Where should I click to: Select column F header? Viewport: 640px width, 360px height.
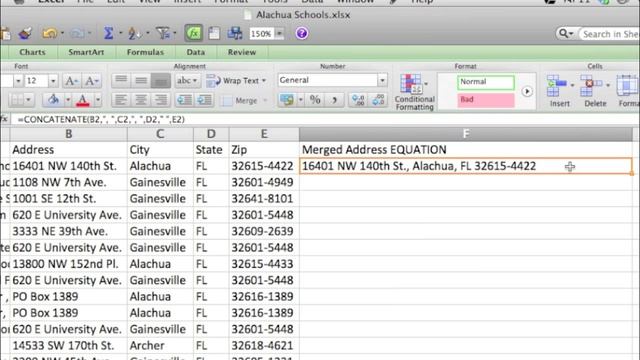point(466,134)
